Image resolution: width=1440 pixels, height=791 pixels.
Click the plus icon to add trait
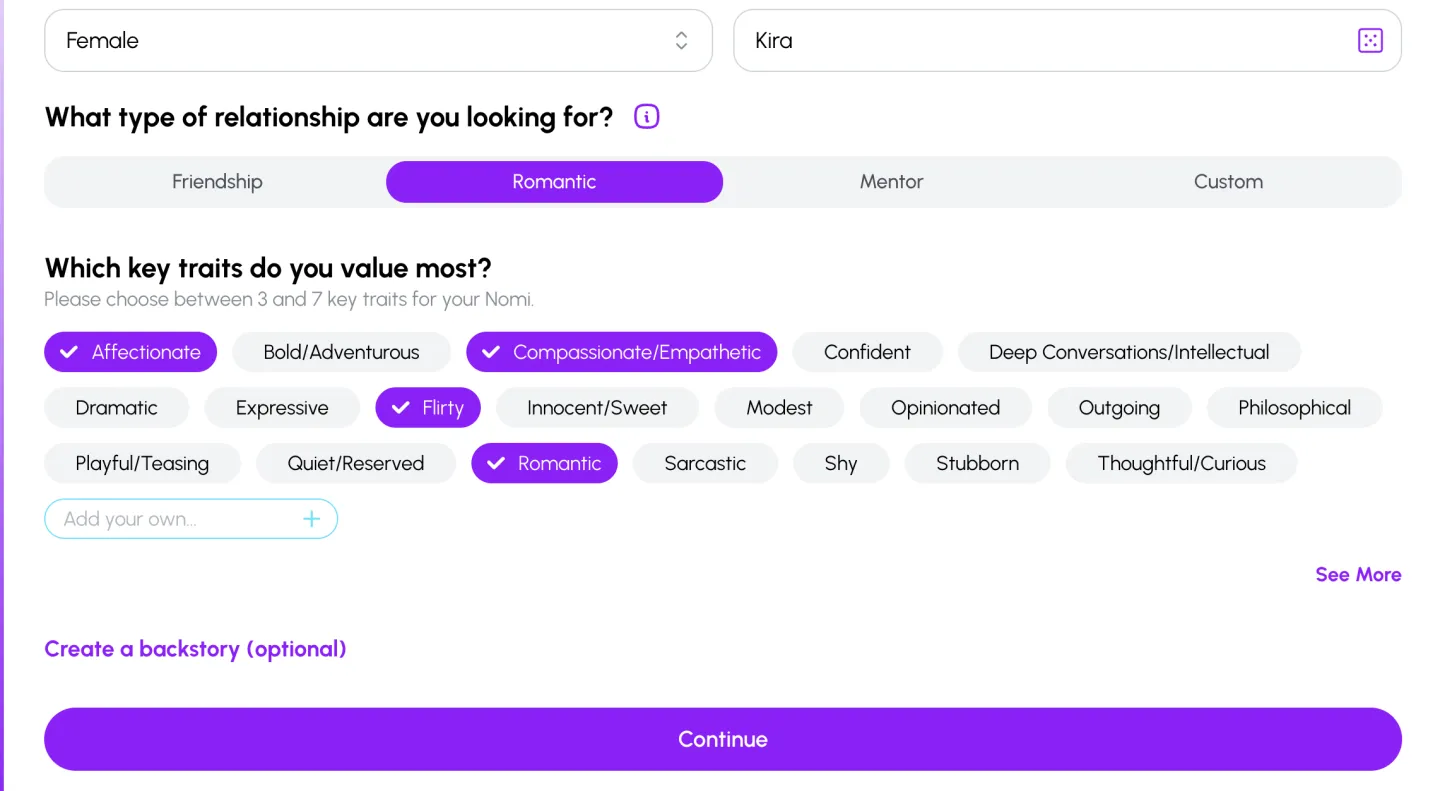(312, 519)
